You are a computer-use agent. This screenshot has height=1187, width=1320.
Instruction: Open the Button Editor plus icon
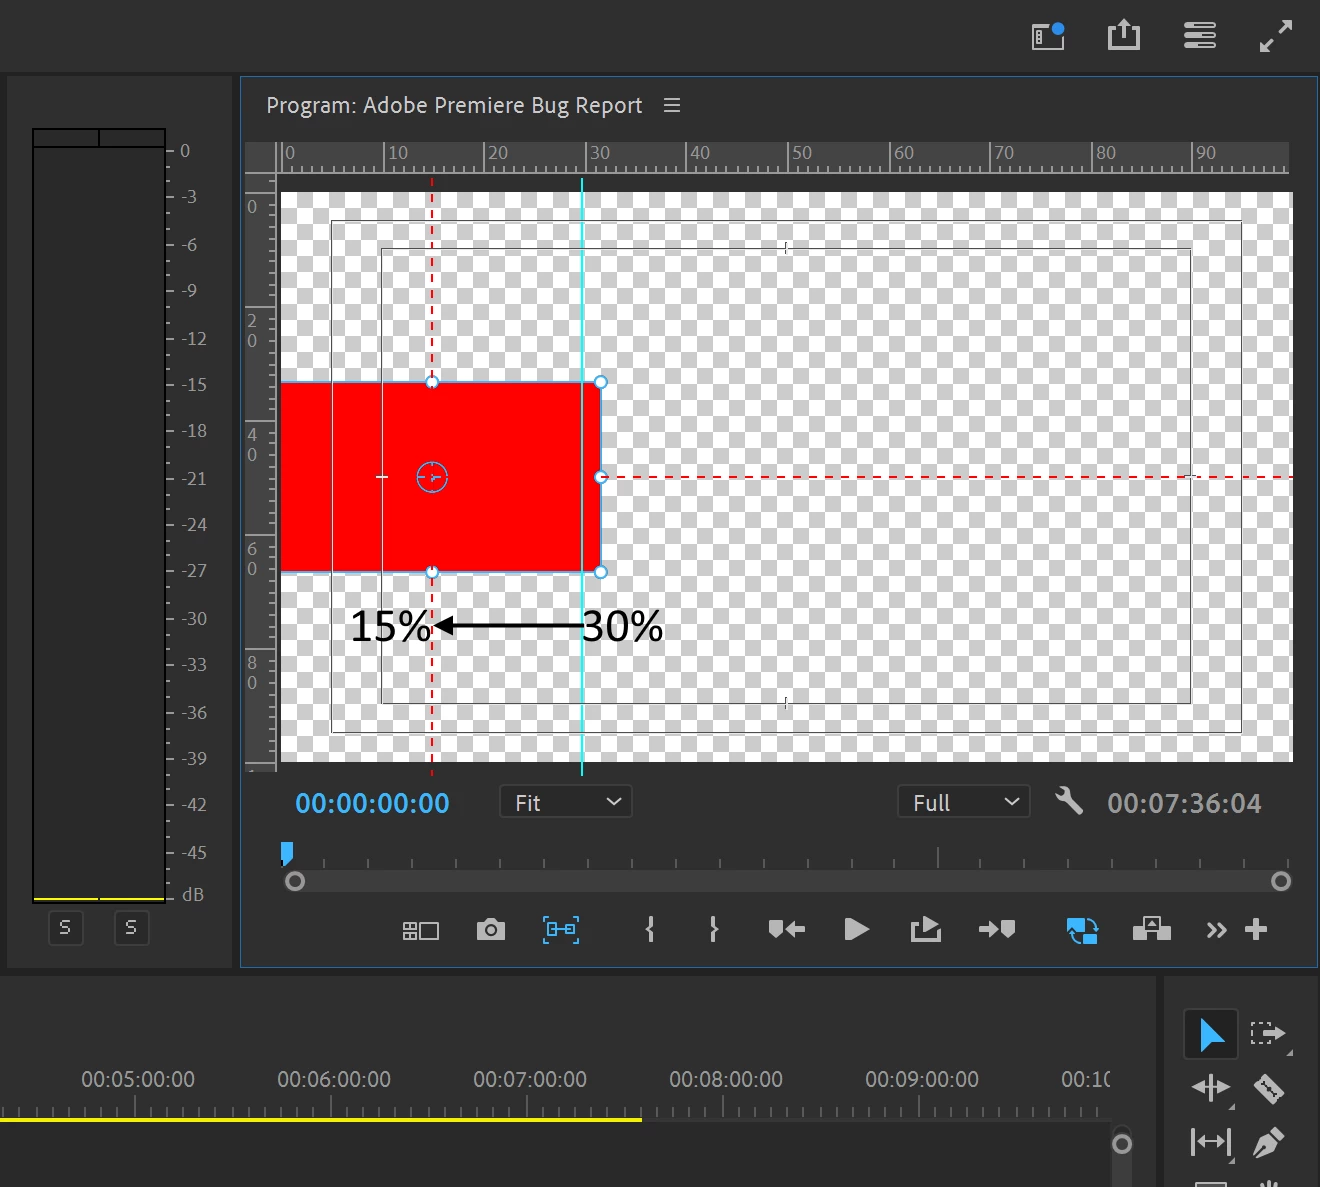pos(1256,930)
